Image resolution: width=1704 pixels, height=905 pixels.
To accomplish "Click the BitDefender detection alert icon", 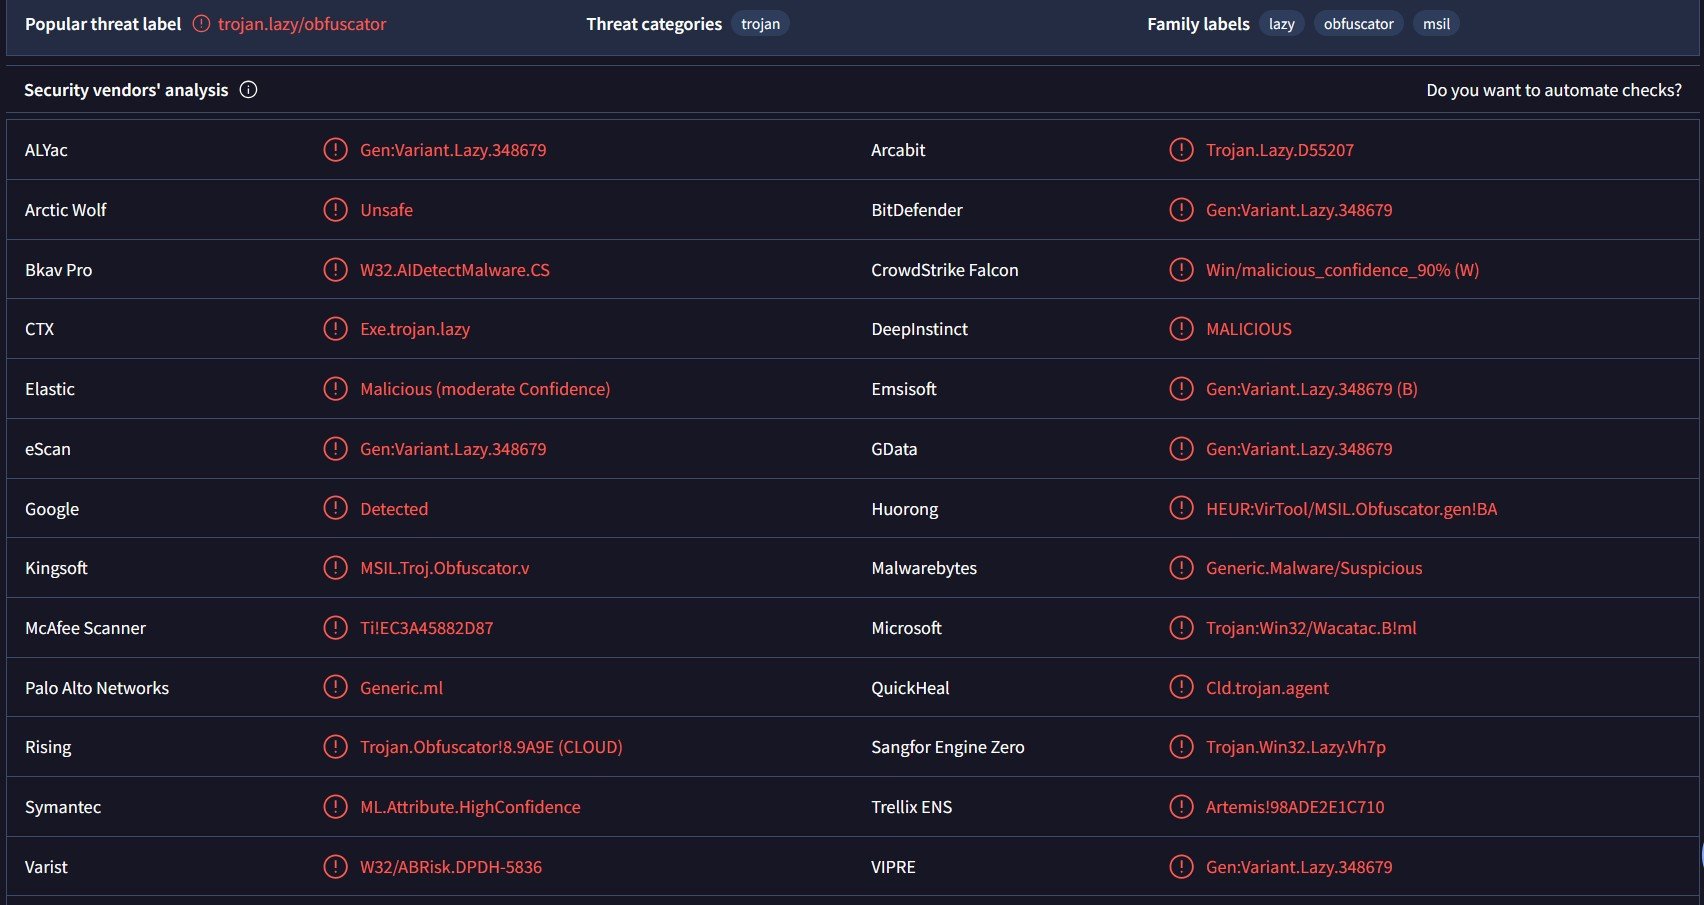I will coord(1181,210).
